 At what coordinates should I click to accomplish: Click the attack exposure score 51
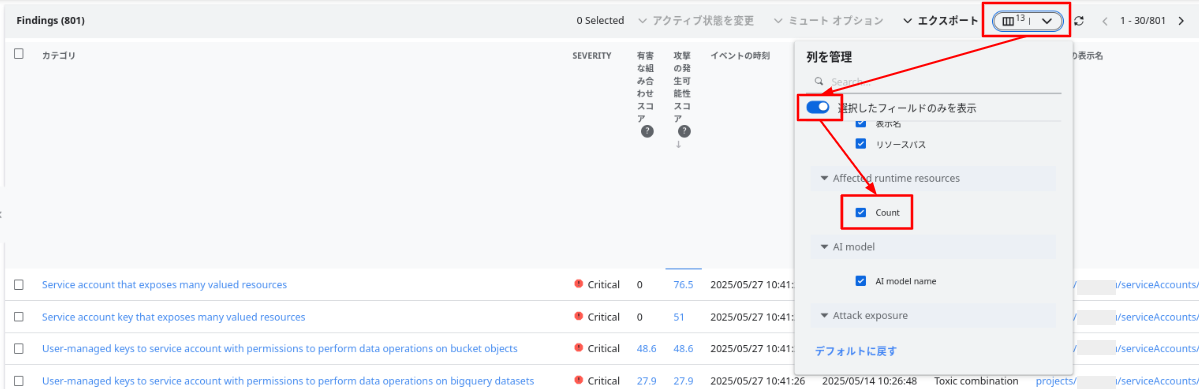[679, 316]
